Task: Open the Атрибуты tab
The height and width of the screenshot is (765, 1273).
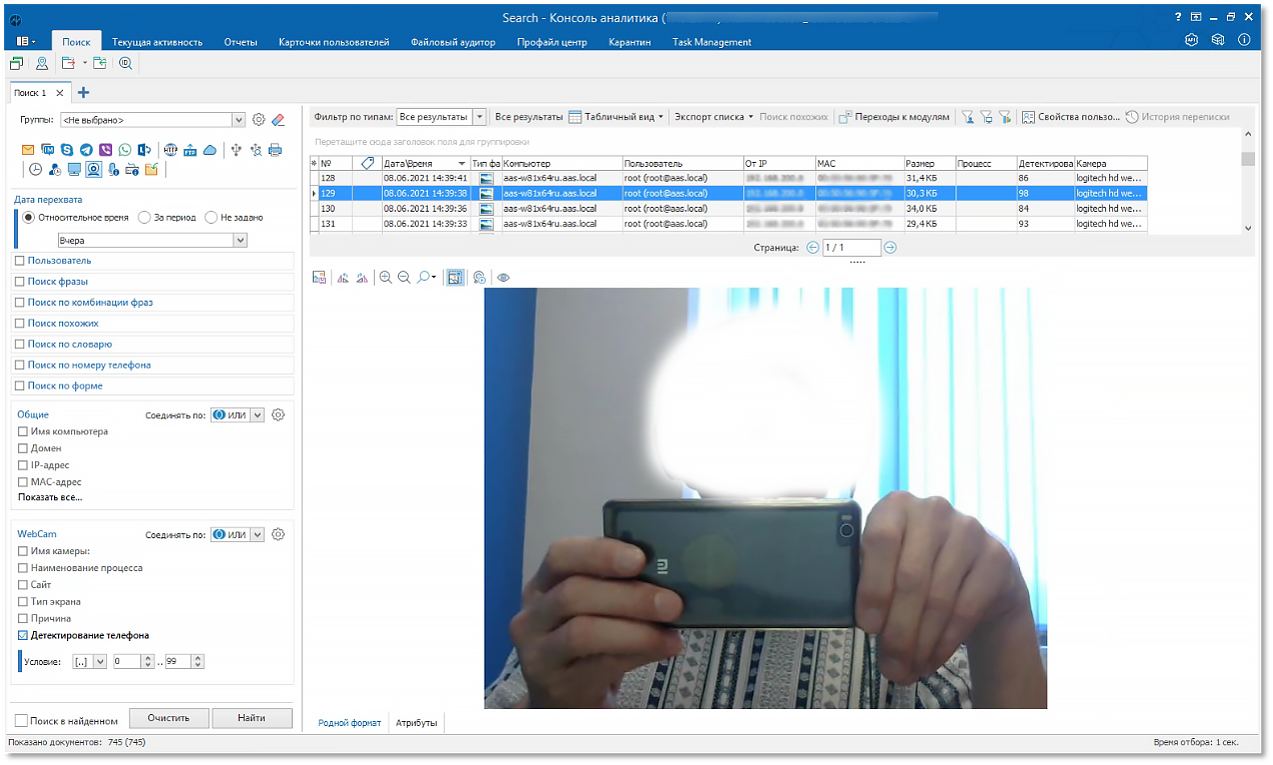Action: pyautogui.click(x=416, y=722)
